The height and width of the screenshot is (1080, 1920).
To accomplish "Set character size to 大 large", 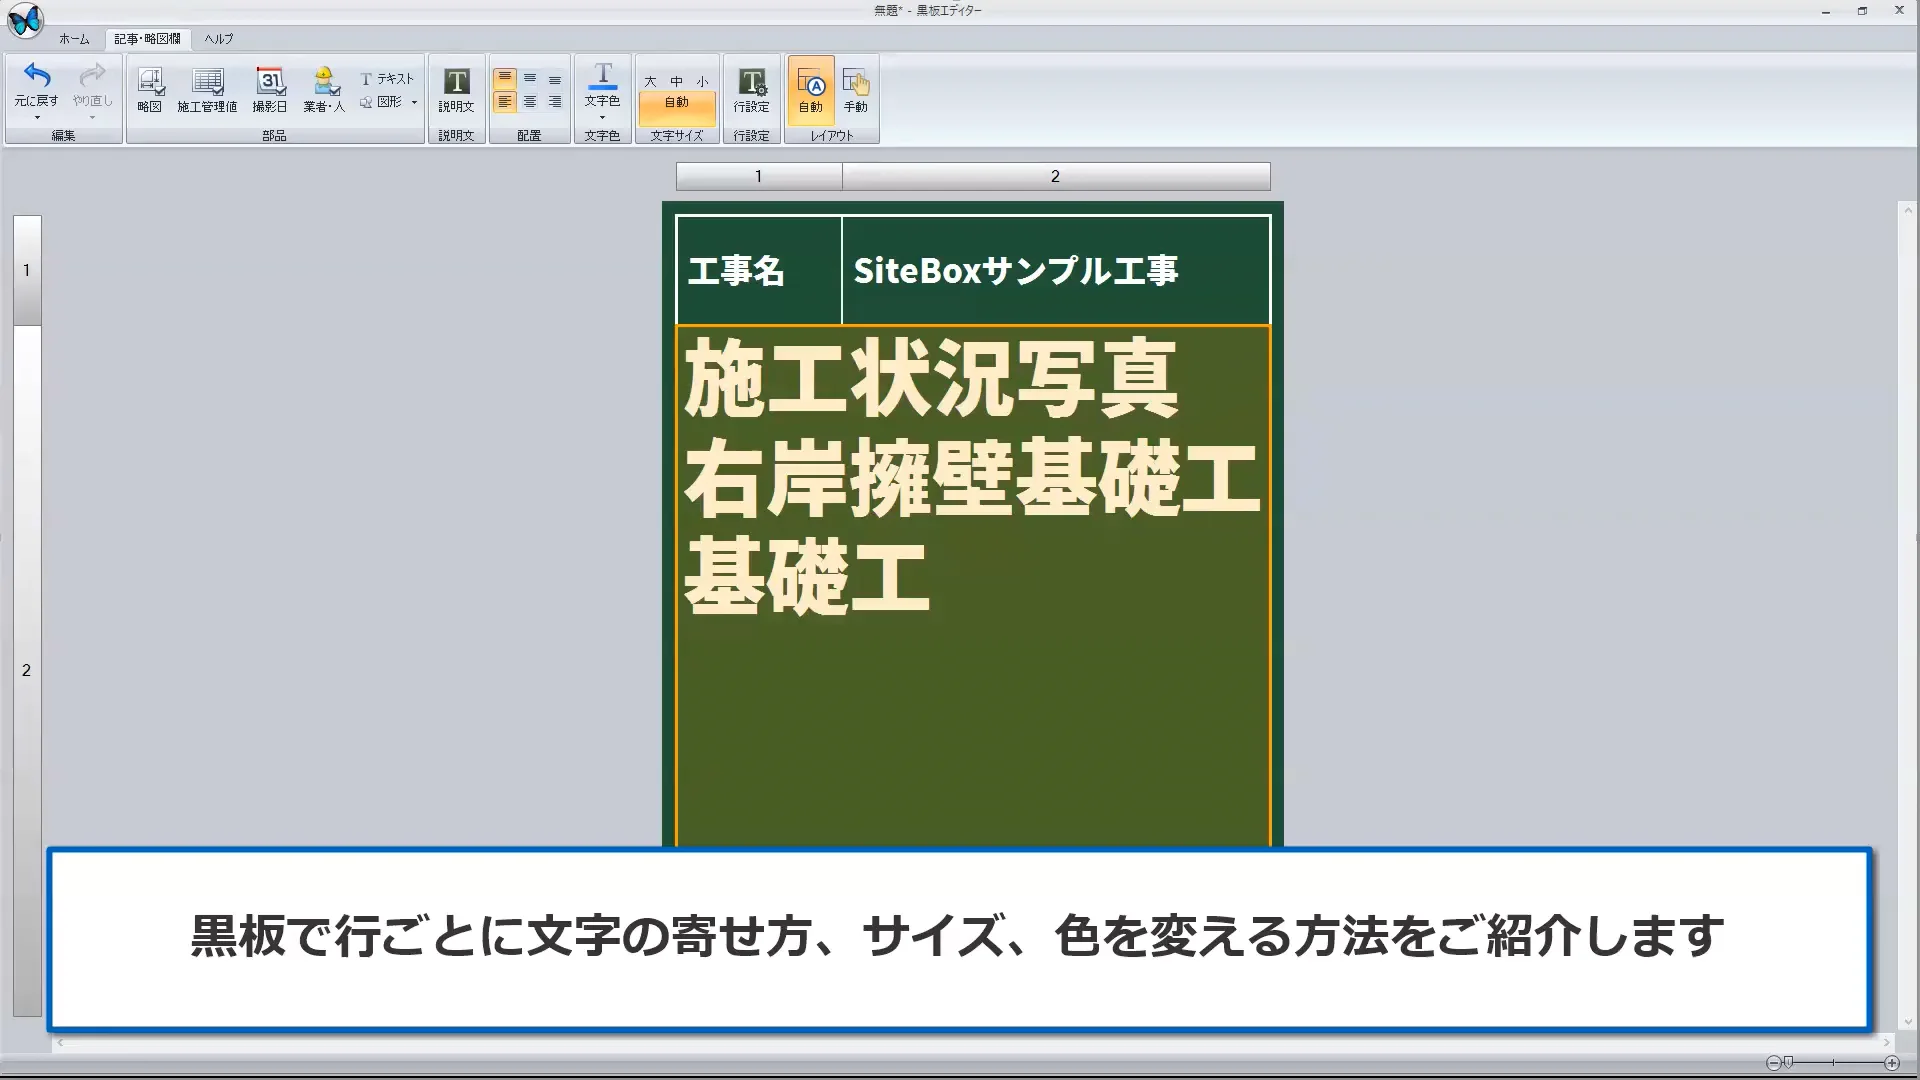I will click(x=650, y=81).
